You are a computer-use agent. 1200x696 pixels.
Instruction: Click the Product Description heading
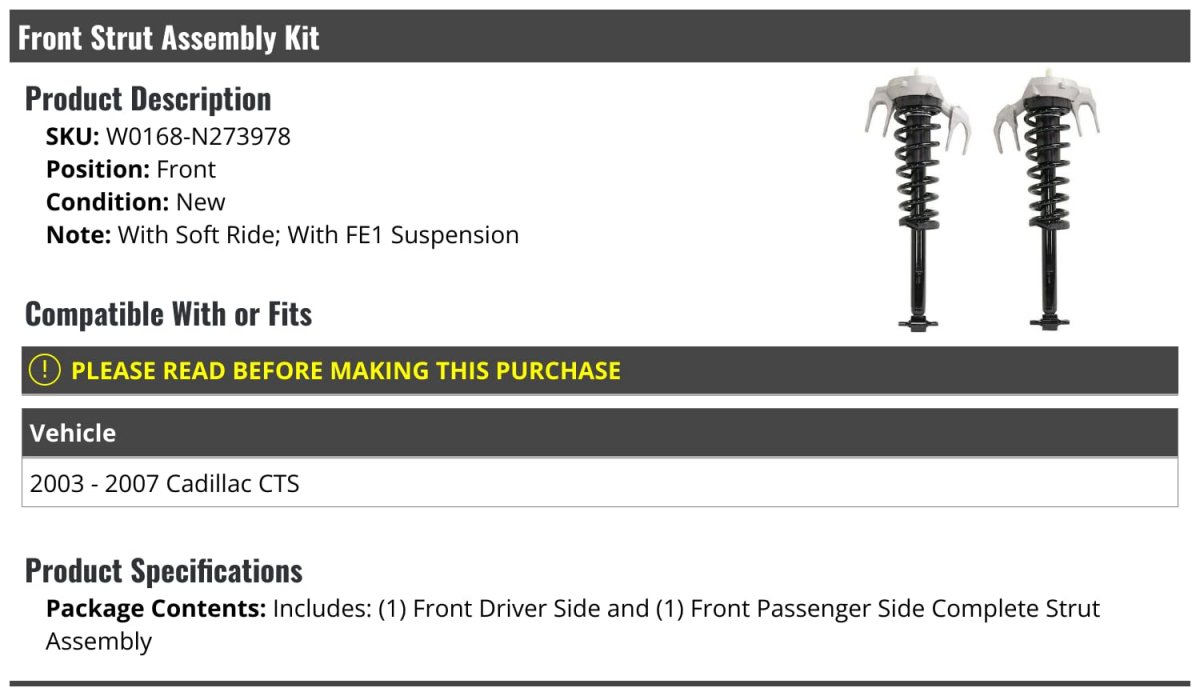click(x=148, y=99)
